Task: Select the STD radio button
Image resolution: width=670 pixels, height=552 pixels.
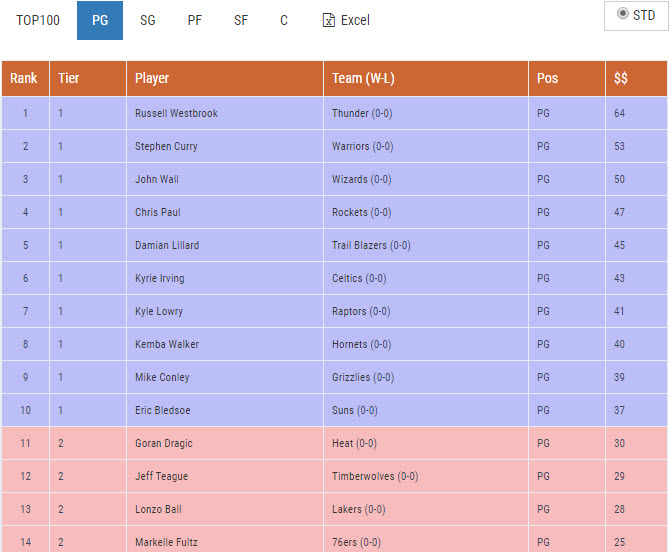Action: [x=623, y=14]
